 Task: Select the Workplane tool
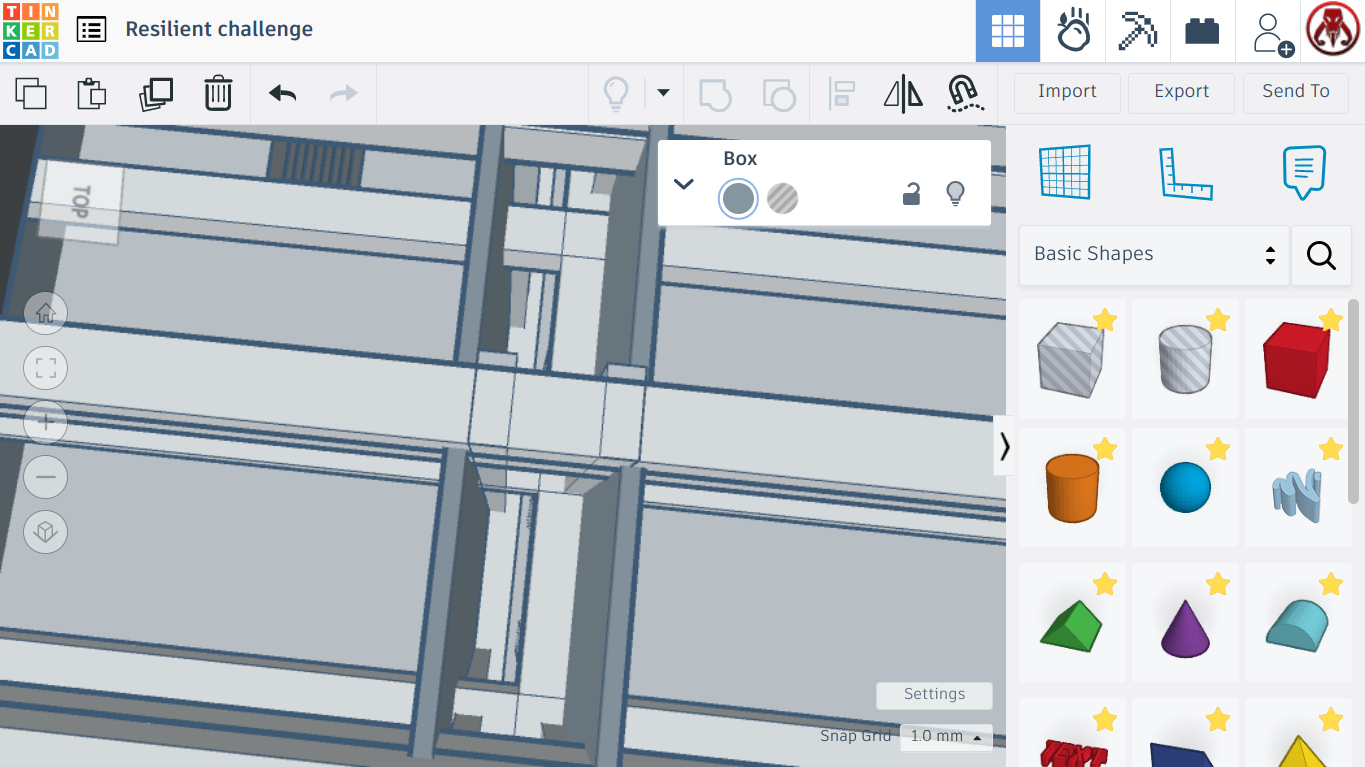pyautogui.click(x=1065, y=172)
